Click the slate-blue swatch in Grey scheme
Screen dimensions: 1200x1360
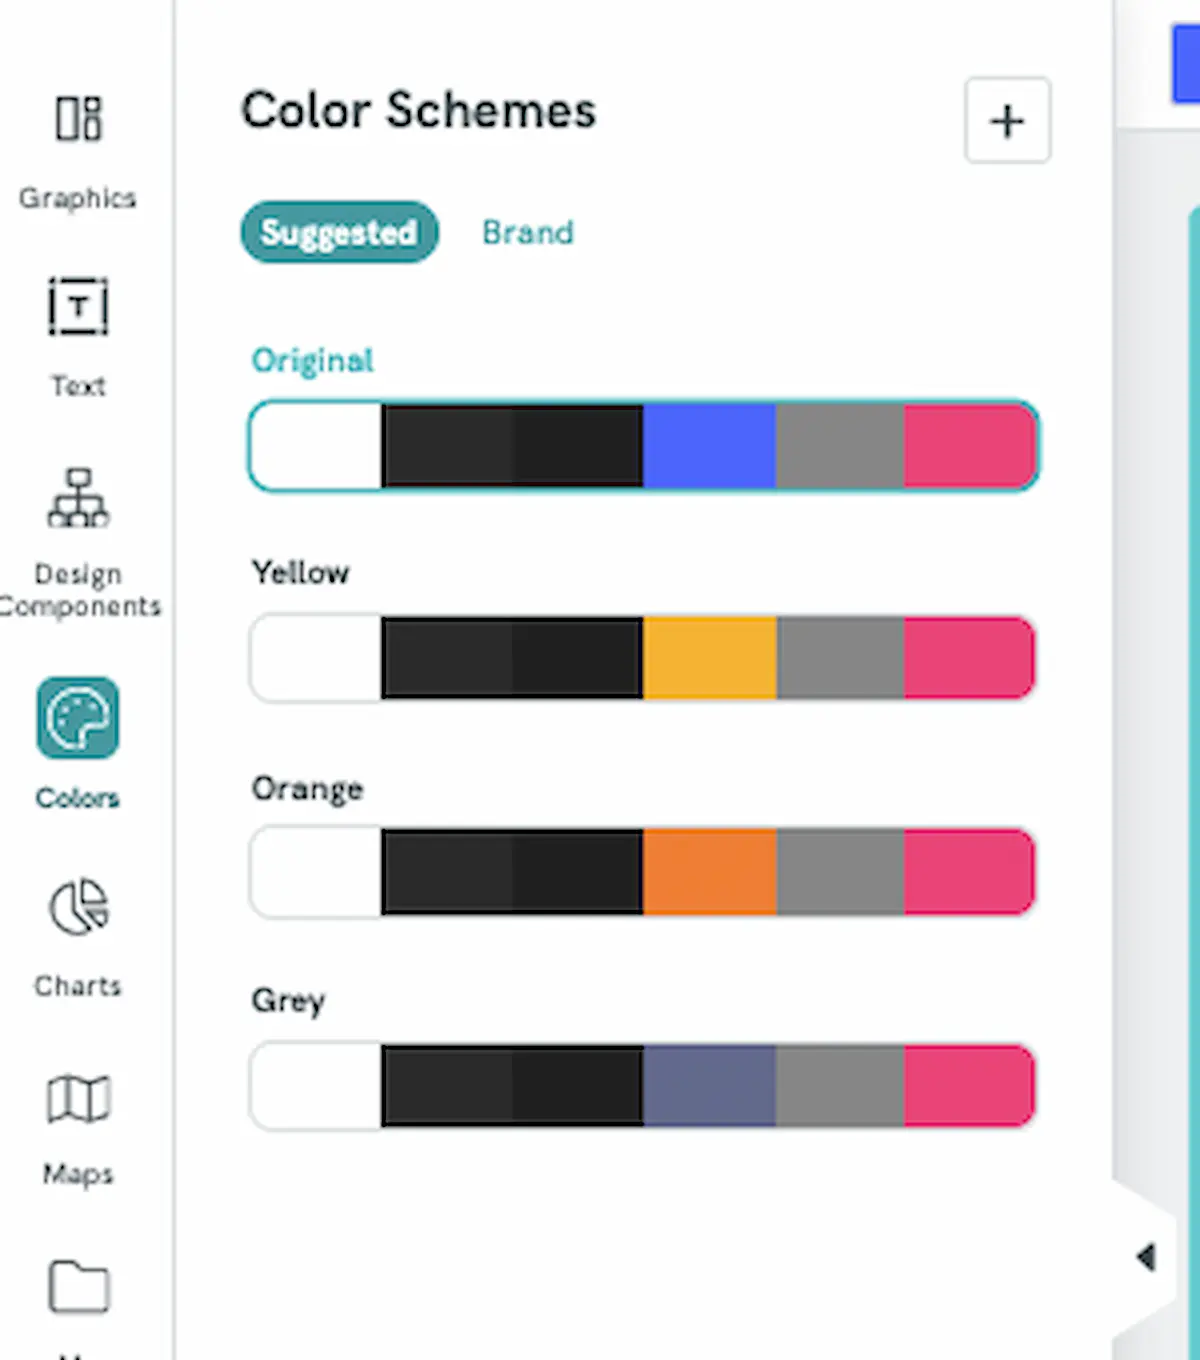tap(709, 1087)
